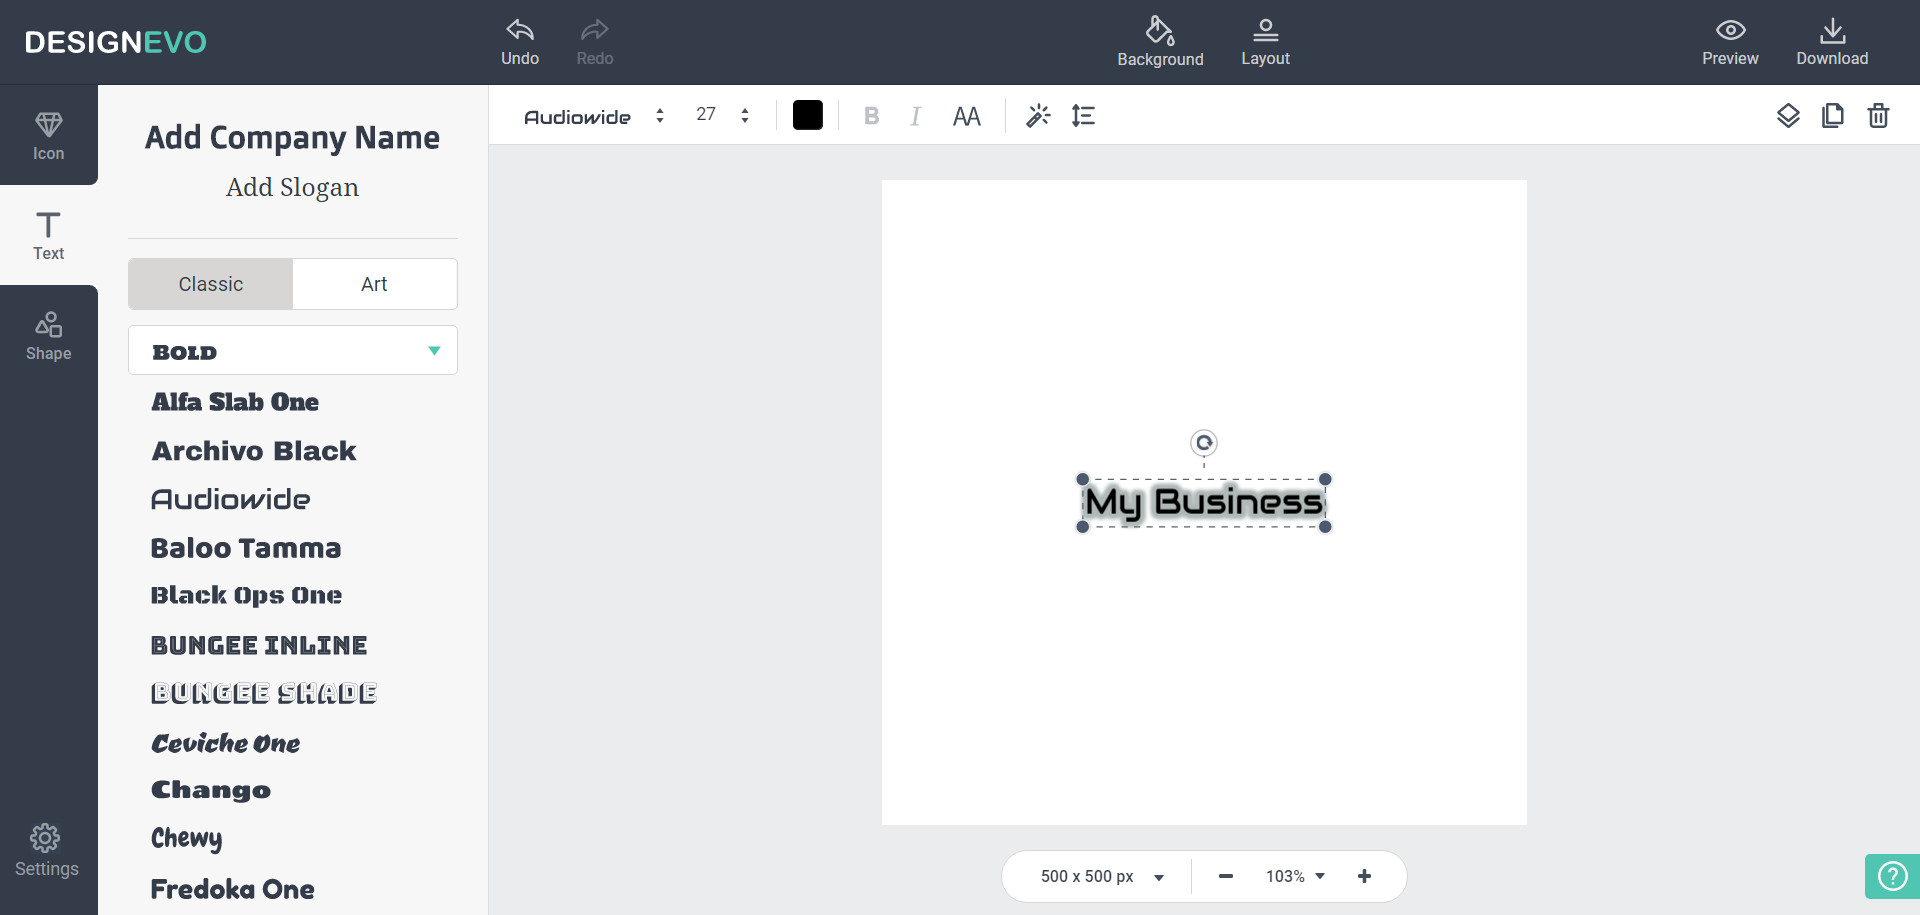Choose the Bungee Shade font
The image size is (1920, 915).
tap(264, 693)
